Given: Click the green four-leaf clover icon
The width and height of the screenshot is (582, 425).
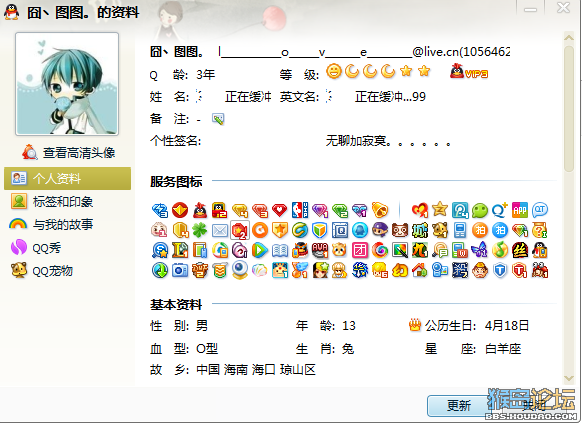Looking at the screenshot, I should pyautogui.click(x=200, y=231).
